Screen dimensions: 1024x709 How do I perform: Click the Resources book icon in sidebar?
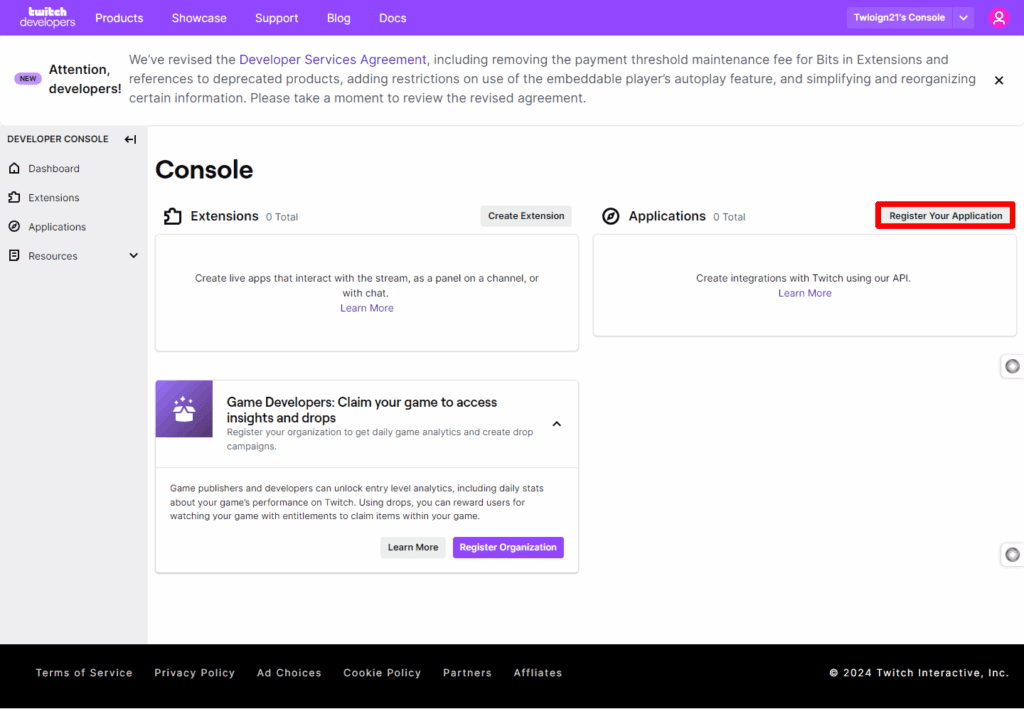(x=14, y=255)
